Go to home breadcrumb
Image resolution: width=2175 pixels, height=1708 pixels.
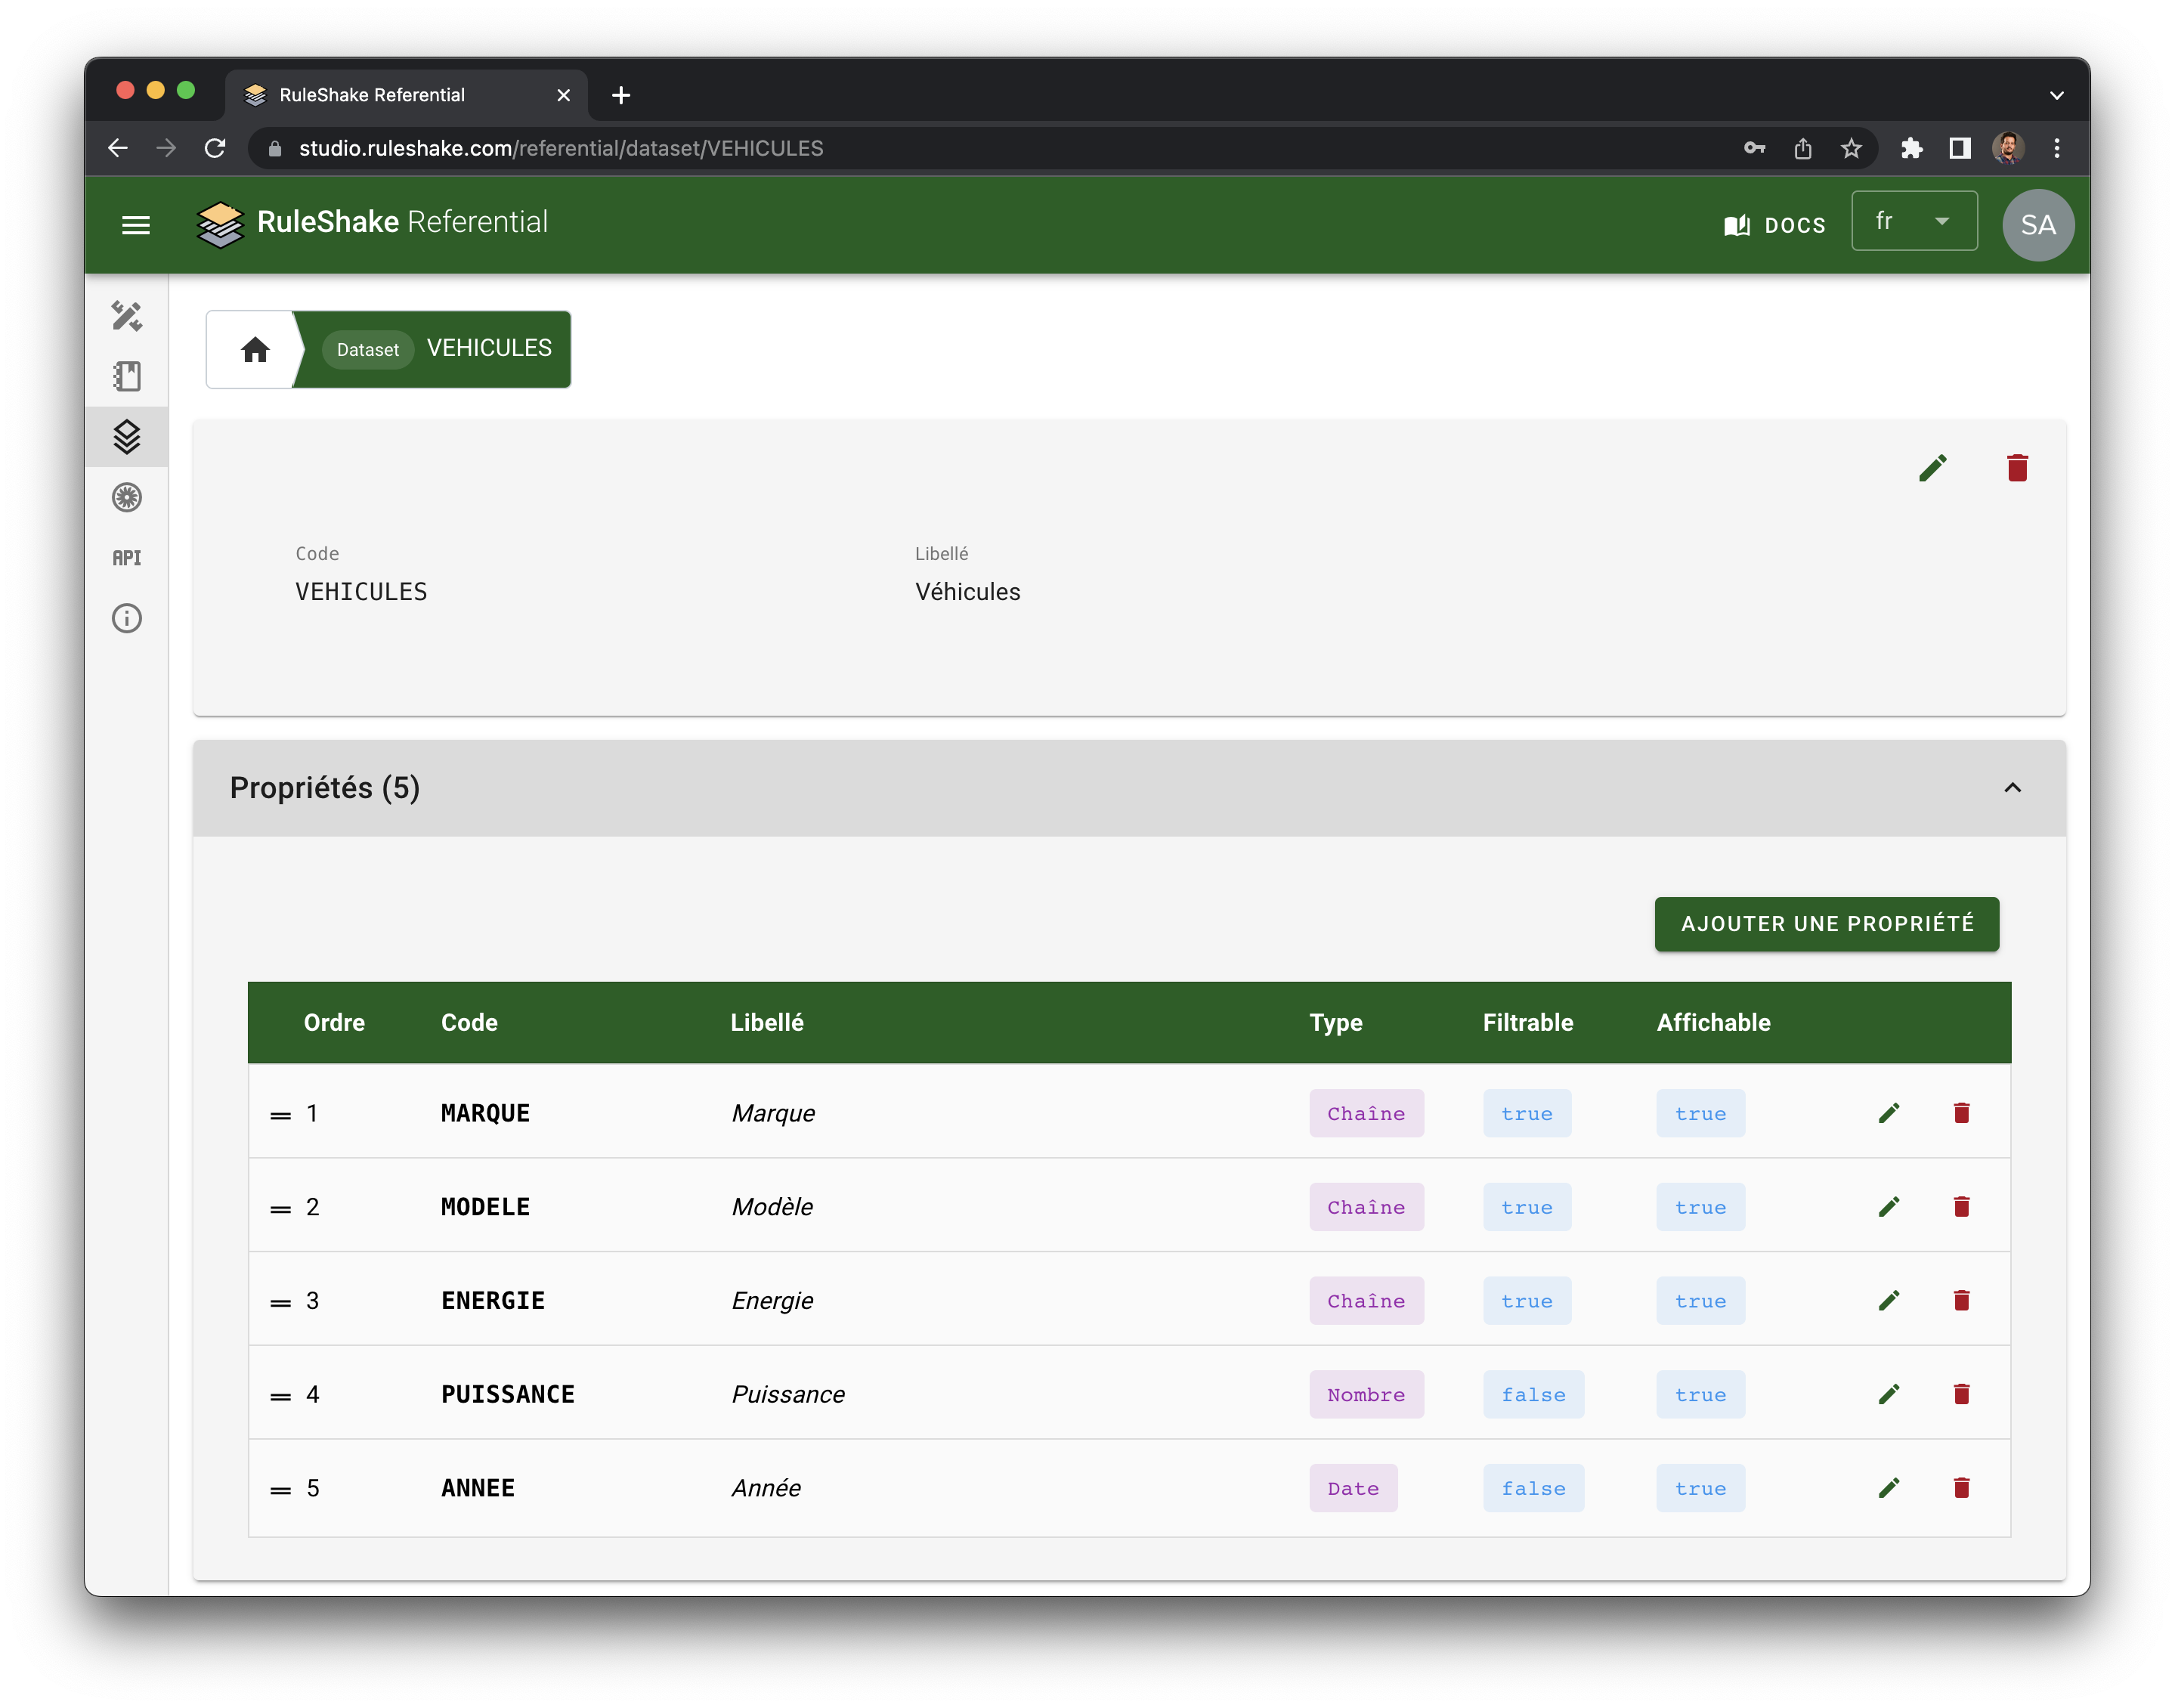(x=255, y=349)
